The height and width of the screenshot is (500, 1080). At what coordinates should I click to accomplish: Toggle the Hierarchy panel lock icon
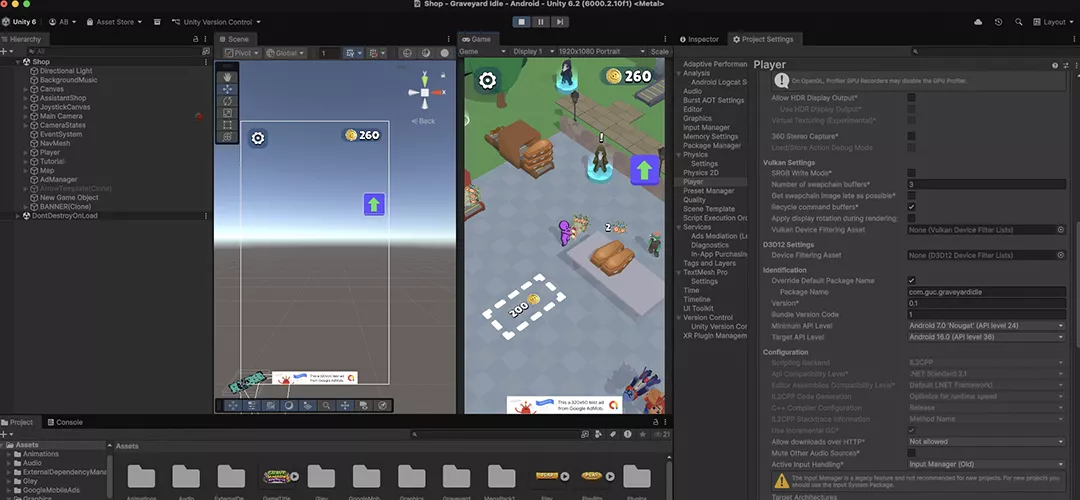(195, 39)
